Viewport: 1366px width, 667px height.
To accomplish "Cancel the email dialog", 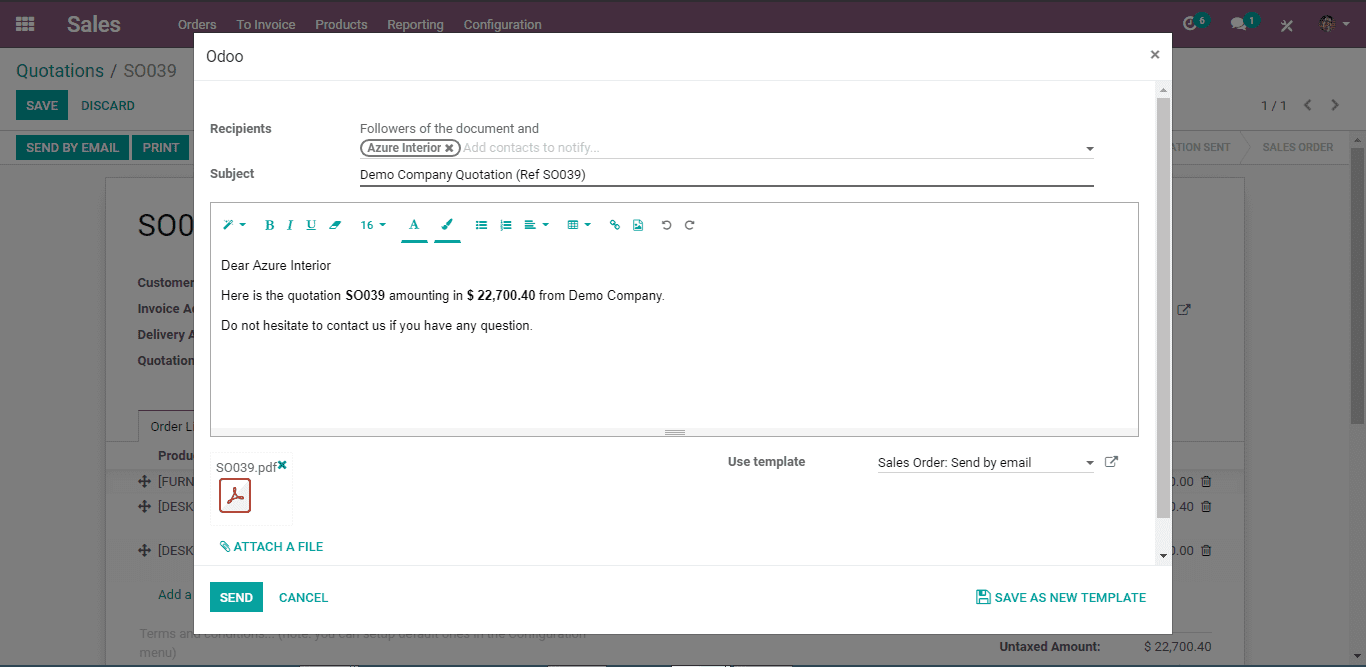I will (303, 597).
